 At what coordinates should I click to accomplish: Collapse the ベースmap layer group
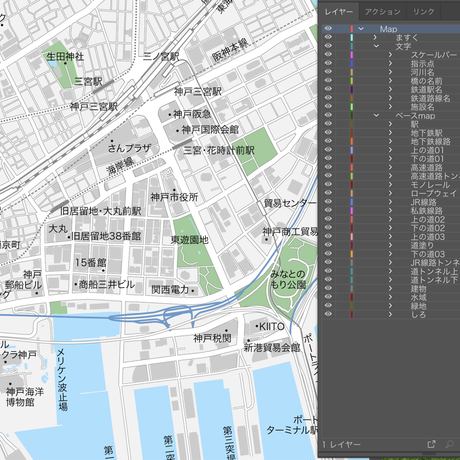pos(376,115)
